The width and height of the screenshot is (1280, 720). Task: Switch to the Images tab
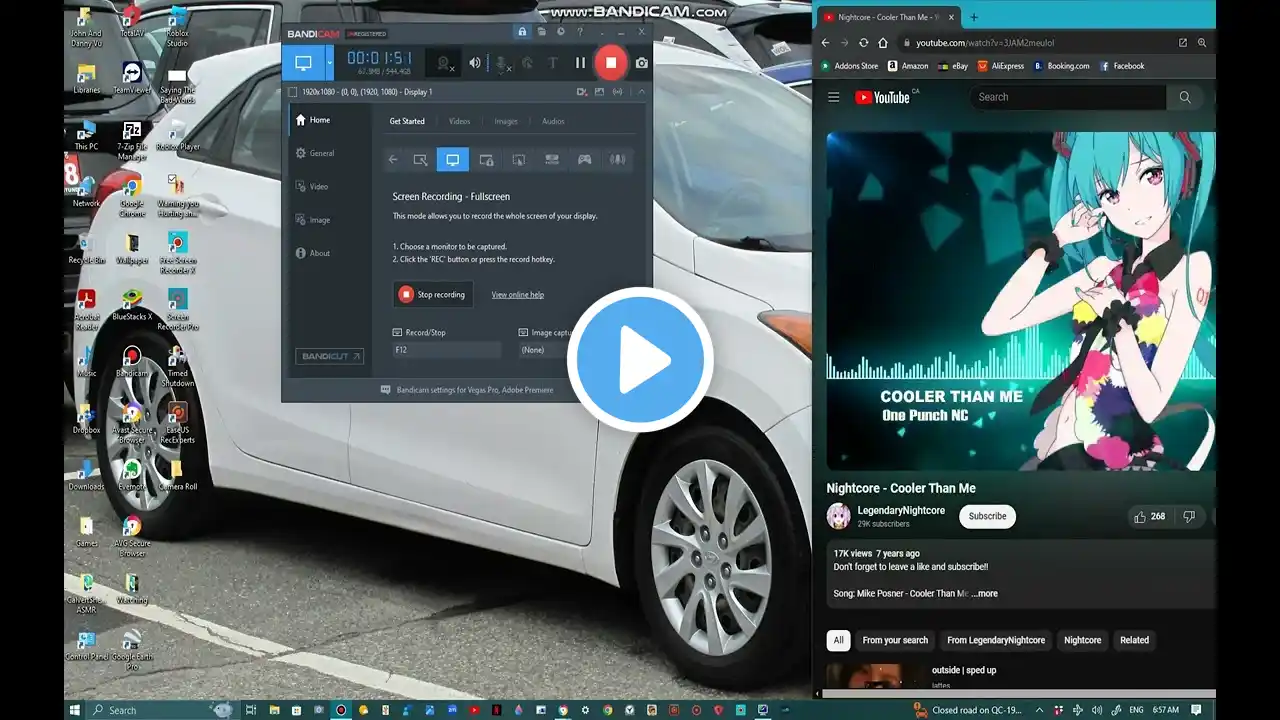(x=506, y=121)
